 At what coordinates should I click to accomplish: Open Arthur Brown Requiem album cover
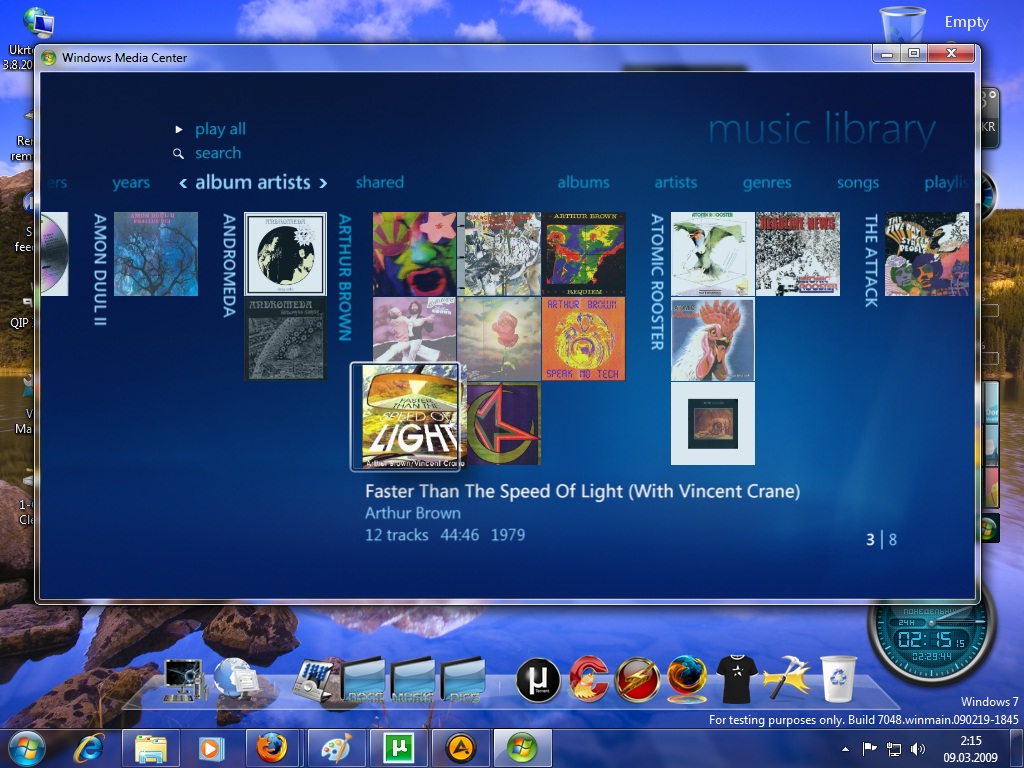tap(584, 254)
